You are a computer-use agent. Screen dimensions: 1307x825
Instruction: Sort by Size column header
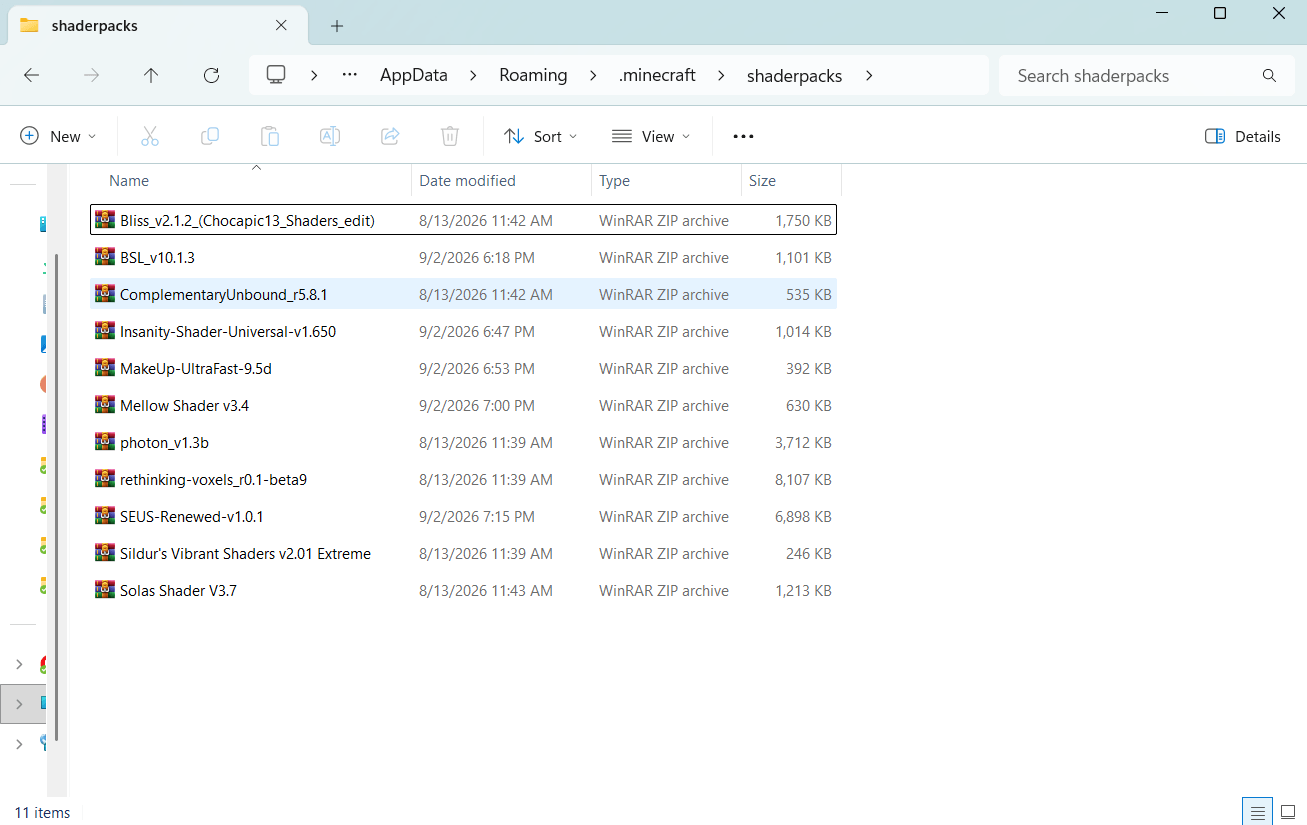pos(762,181)
